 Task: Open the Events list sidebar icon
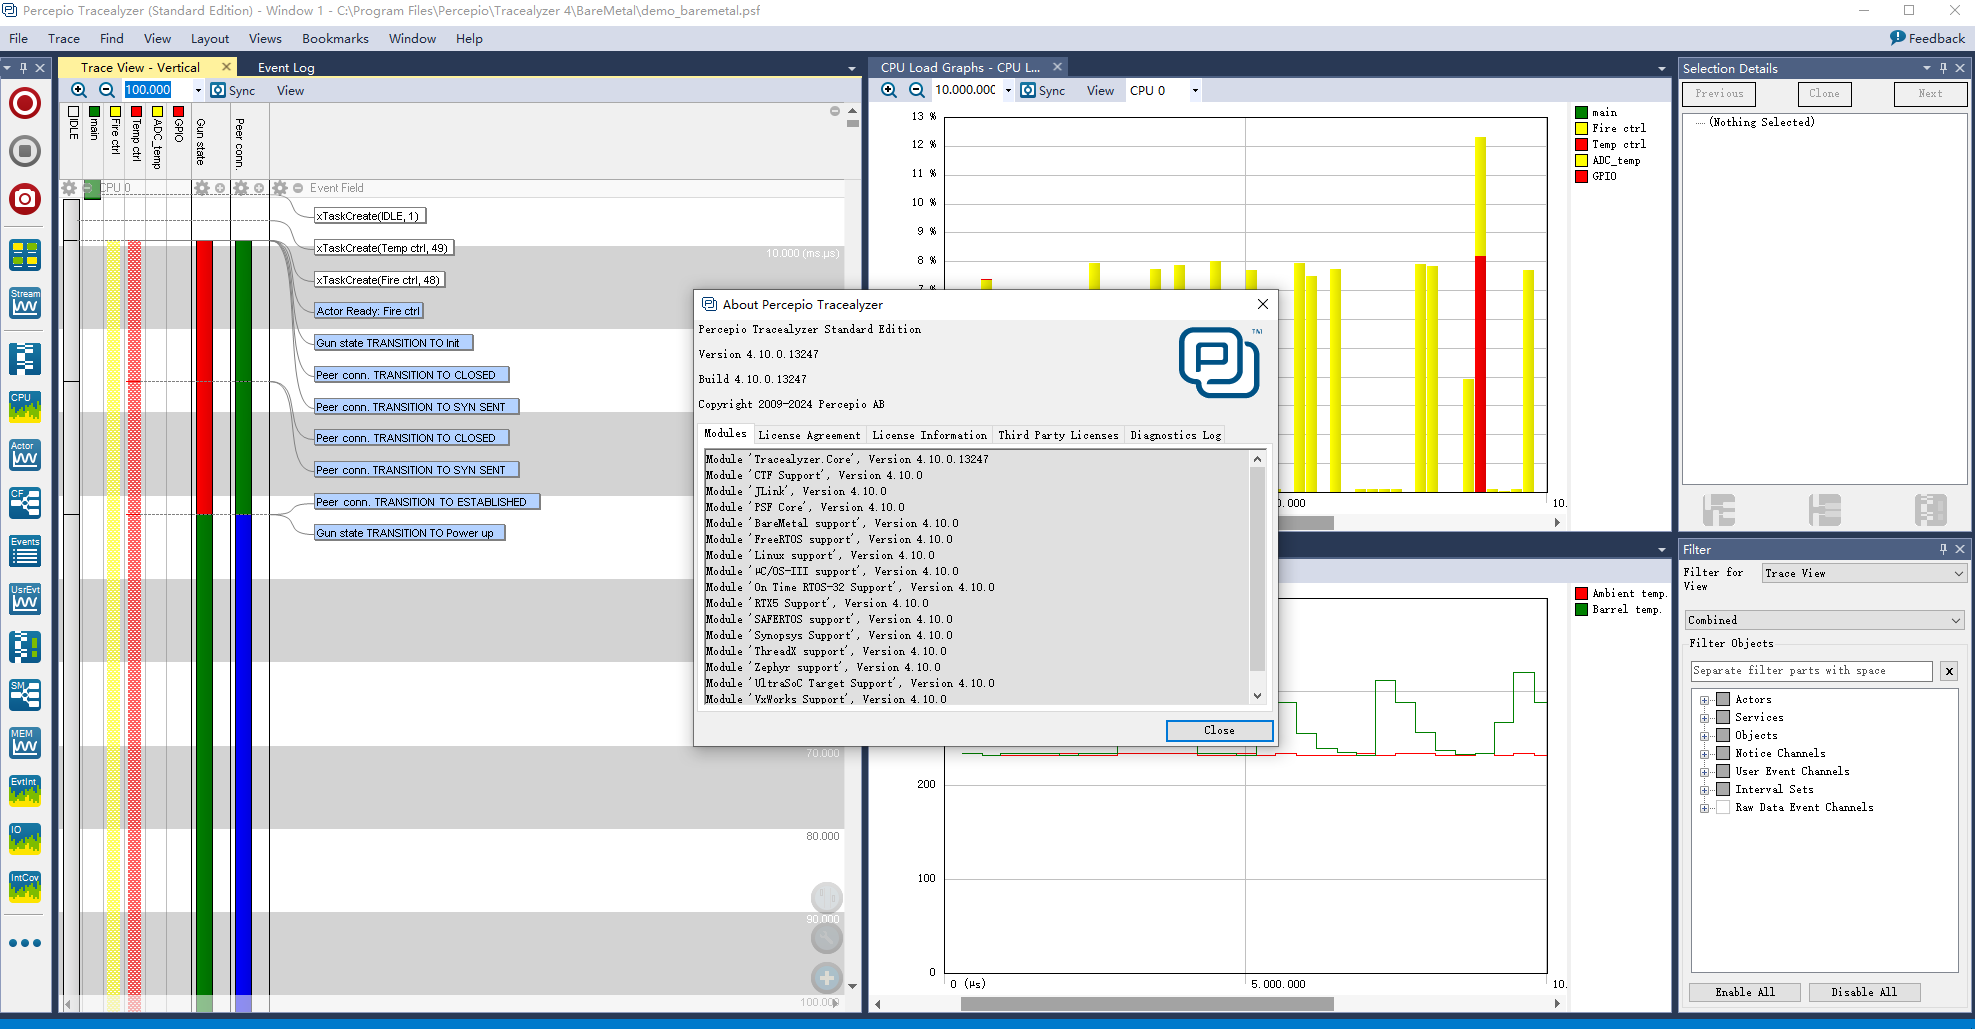(25, 551)
